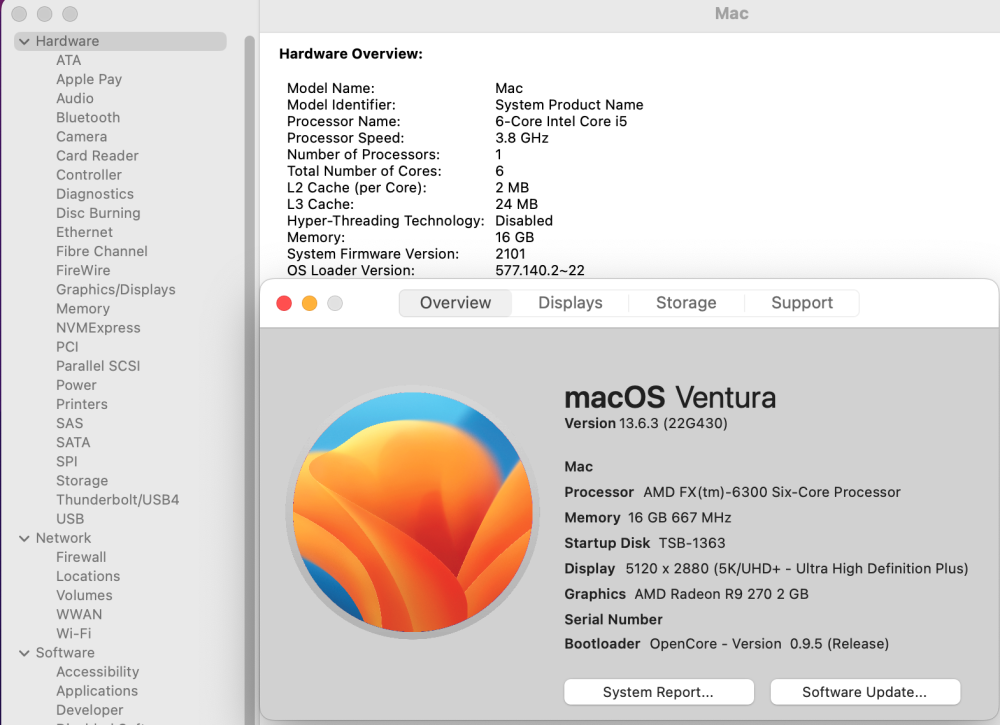
Task: Collapse the Network section chevron
Action: pyautogui.click(x=24, y=538)
